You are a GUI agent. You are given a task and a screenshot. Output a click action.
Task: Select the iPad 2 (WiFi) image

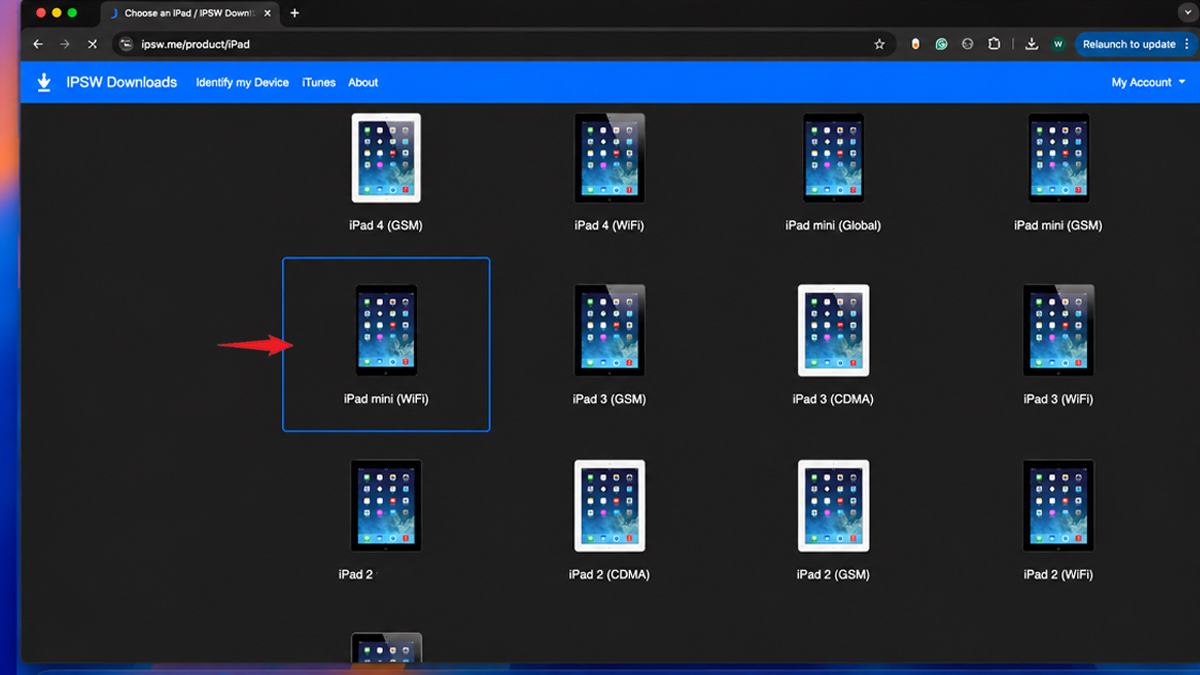(x=1058, y=505)
